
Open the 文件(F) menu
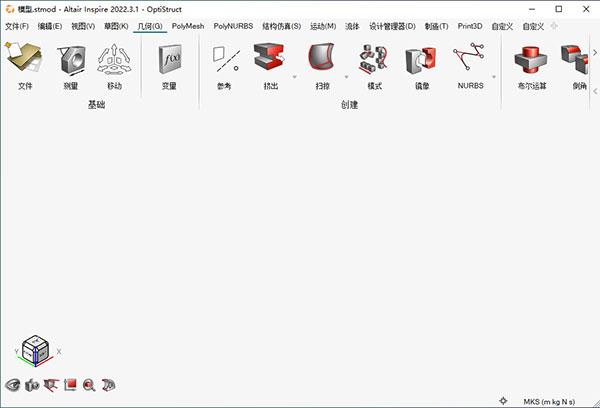click(17, 25)
